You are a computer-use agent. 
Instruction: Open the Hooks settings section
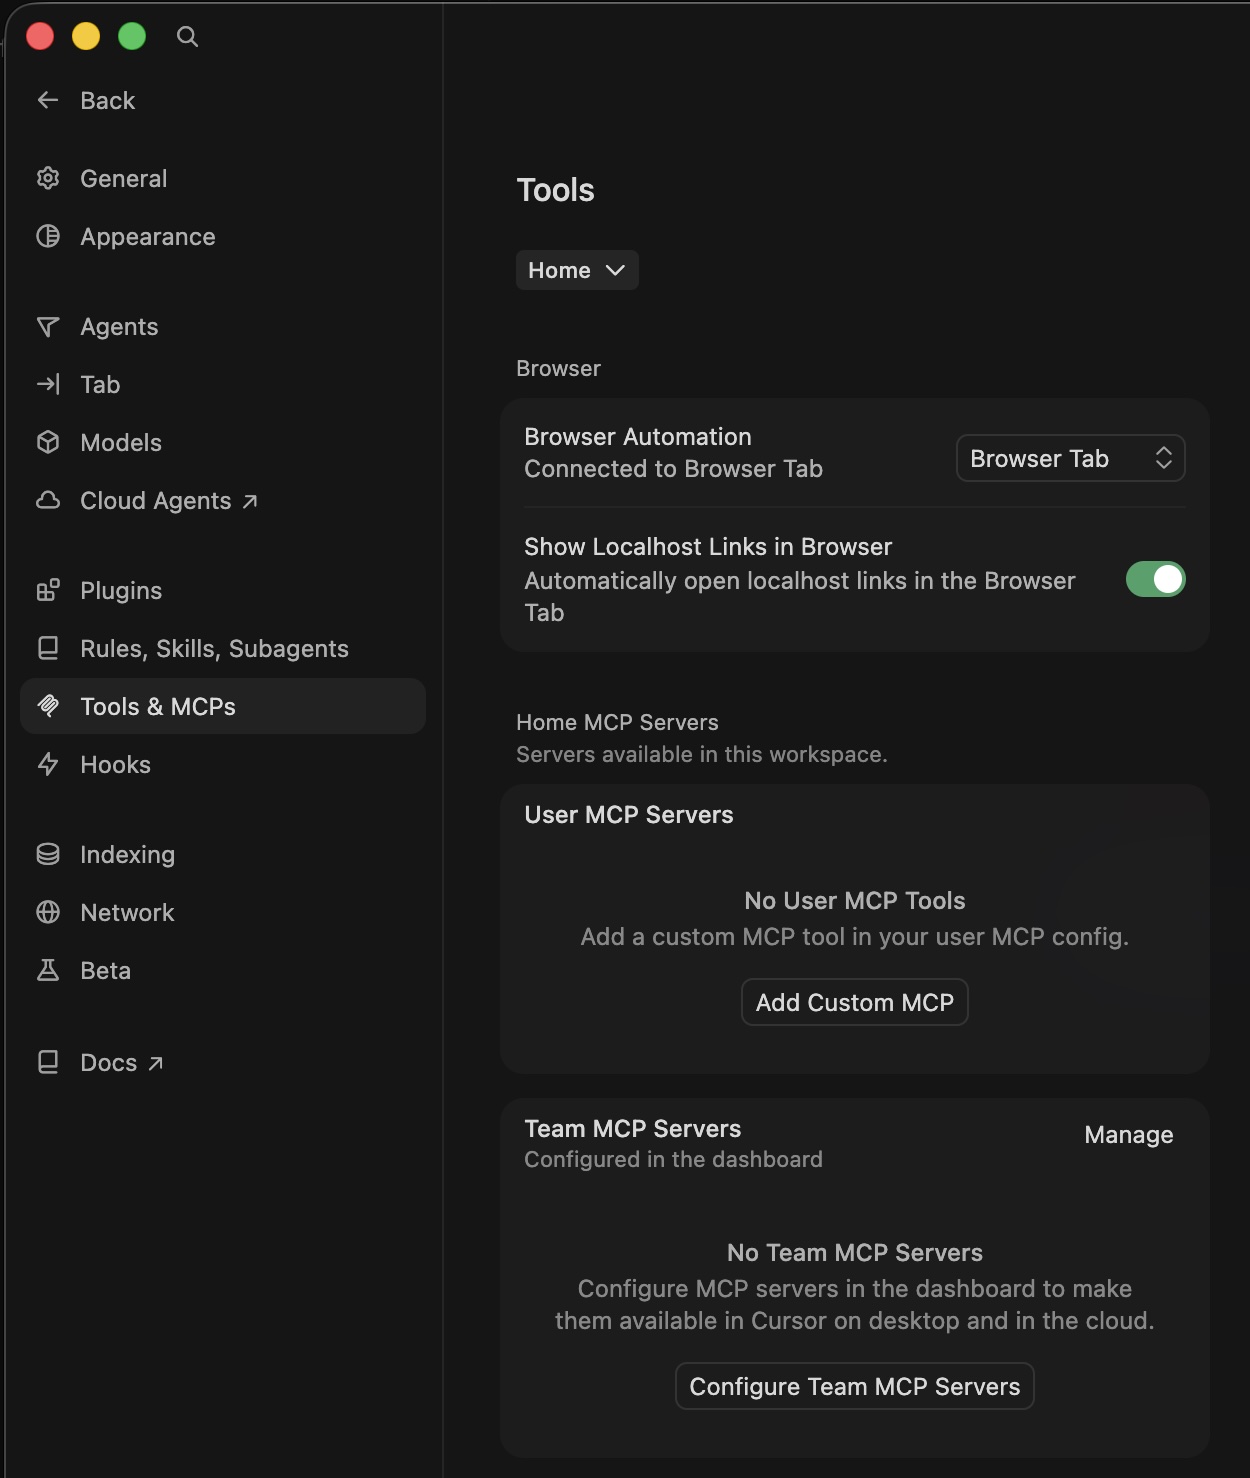(223, 764)
